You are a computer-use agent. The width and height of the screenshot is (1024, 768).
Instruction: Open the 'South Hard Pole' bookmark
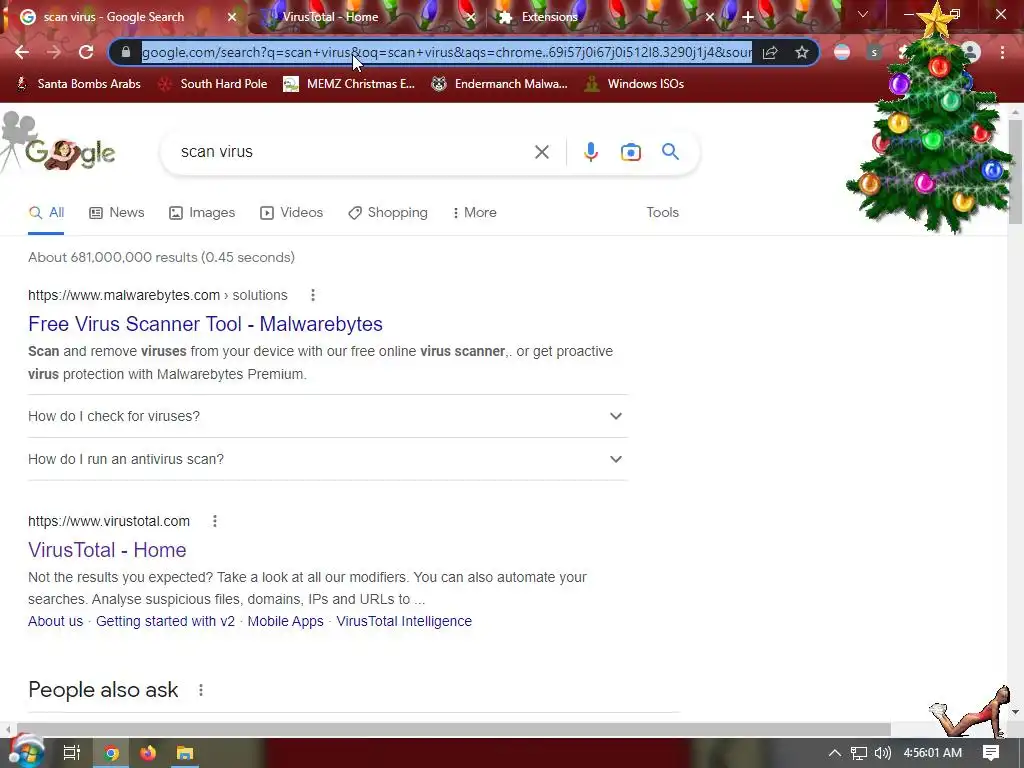pyautogui.click(x=213, y=84)
